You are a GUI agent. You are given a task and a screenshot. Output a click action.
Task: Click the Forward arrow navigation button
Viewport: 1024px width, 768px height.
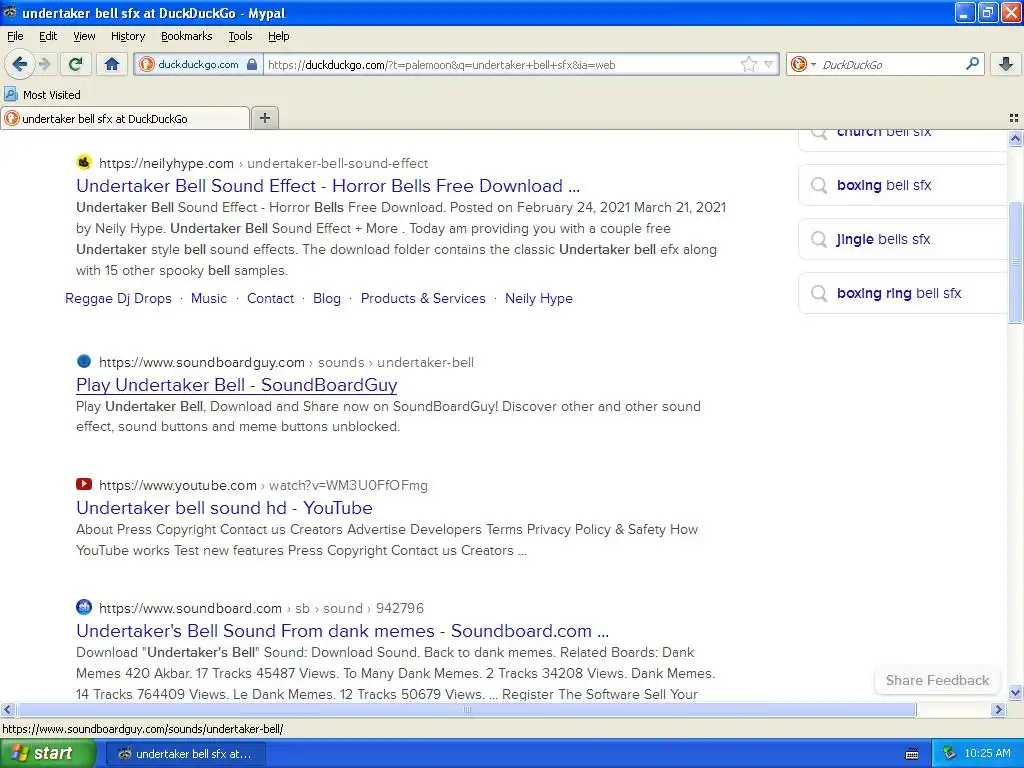[x=44, y=64]
